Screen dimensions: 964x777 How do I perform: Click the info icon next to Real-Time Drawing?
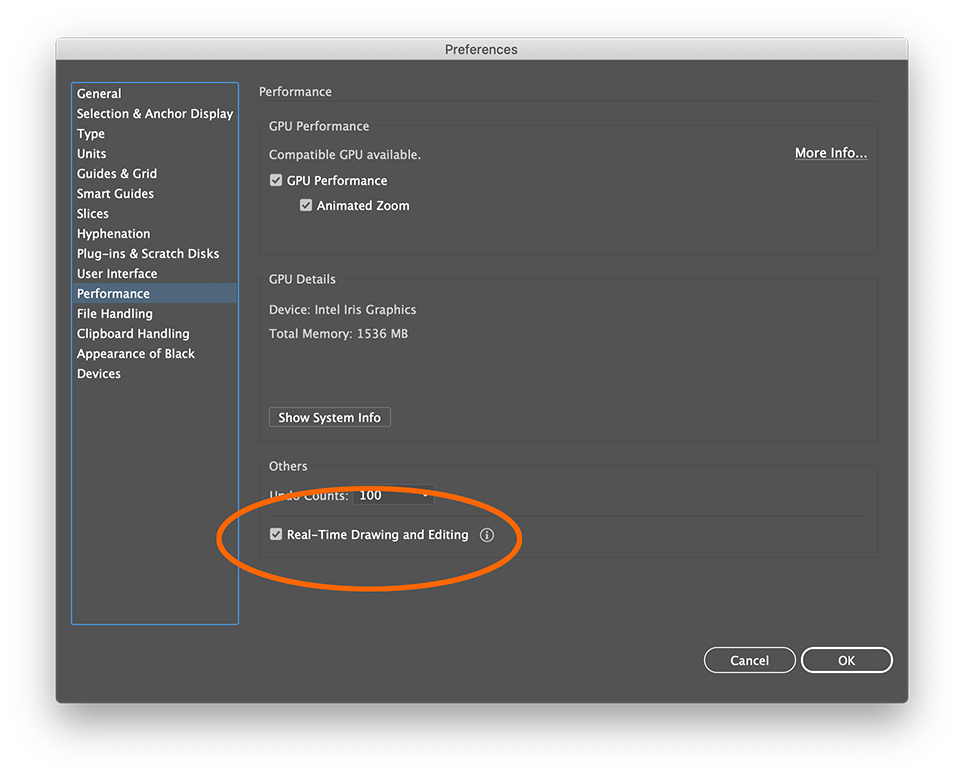tap(487, 535)
